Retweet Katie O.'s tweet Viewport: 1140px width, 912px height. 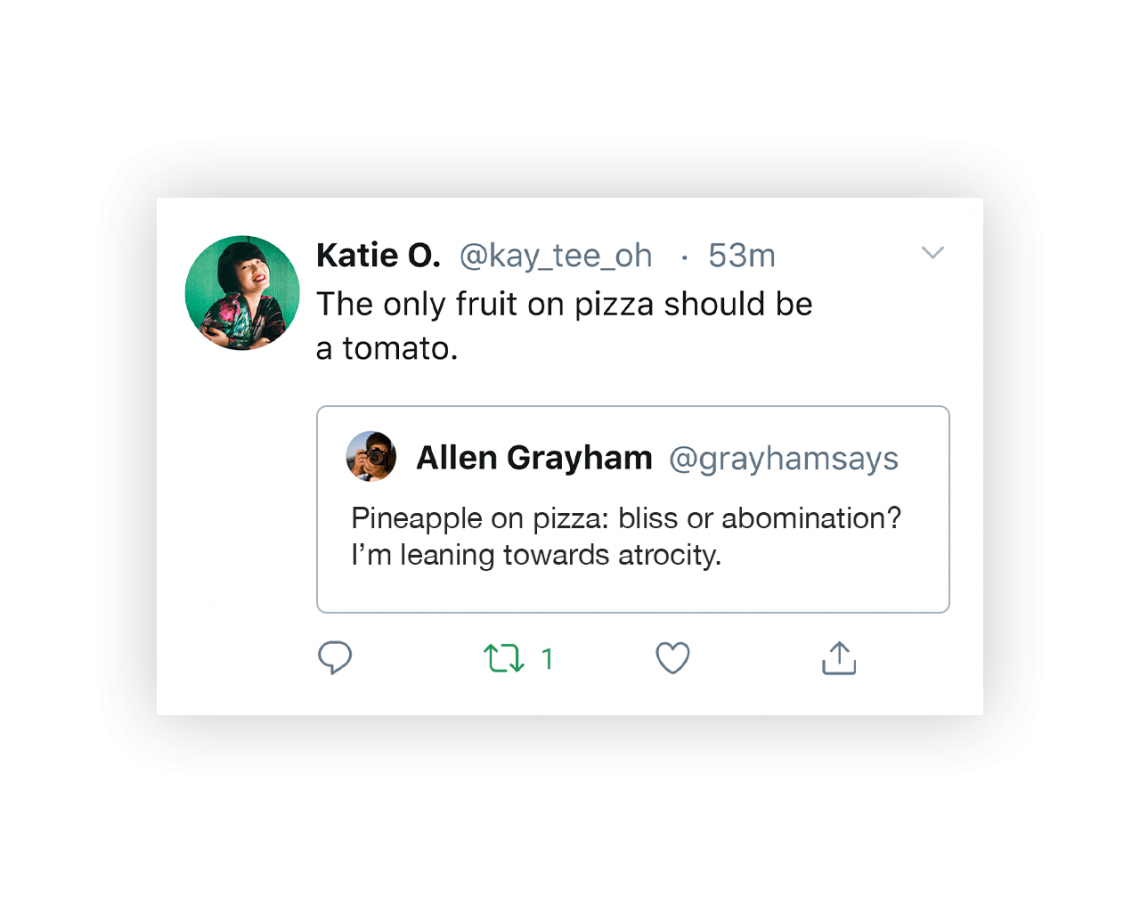click(504, 658)
